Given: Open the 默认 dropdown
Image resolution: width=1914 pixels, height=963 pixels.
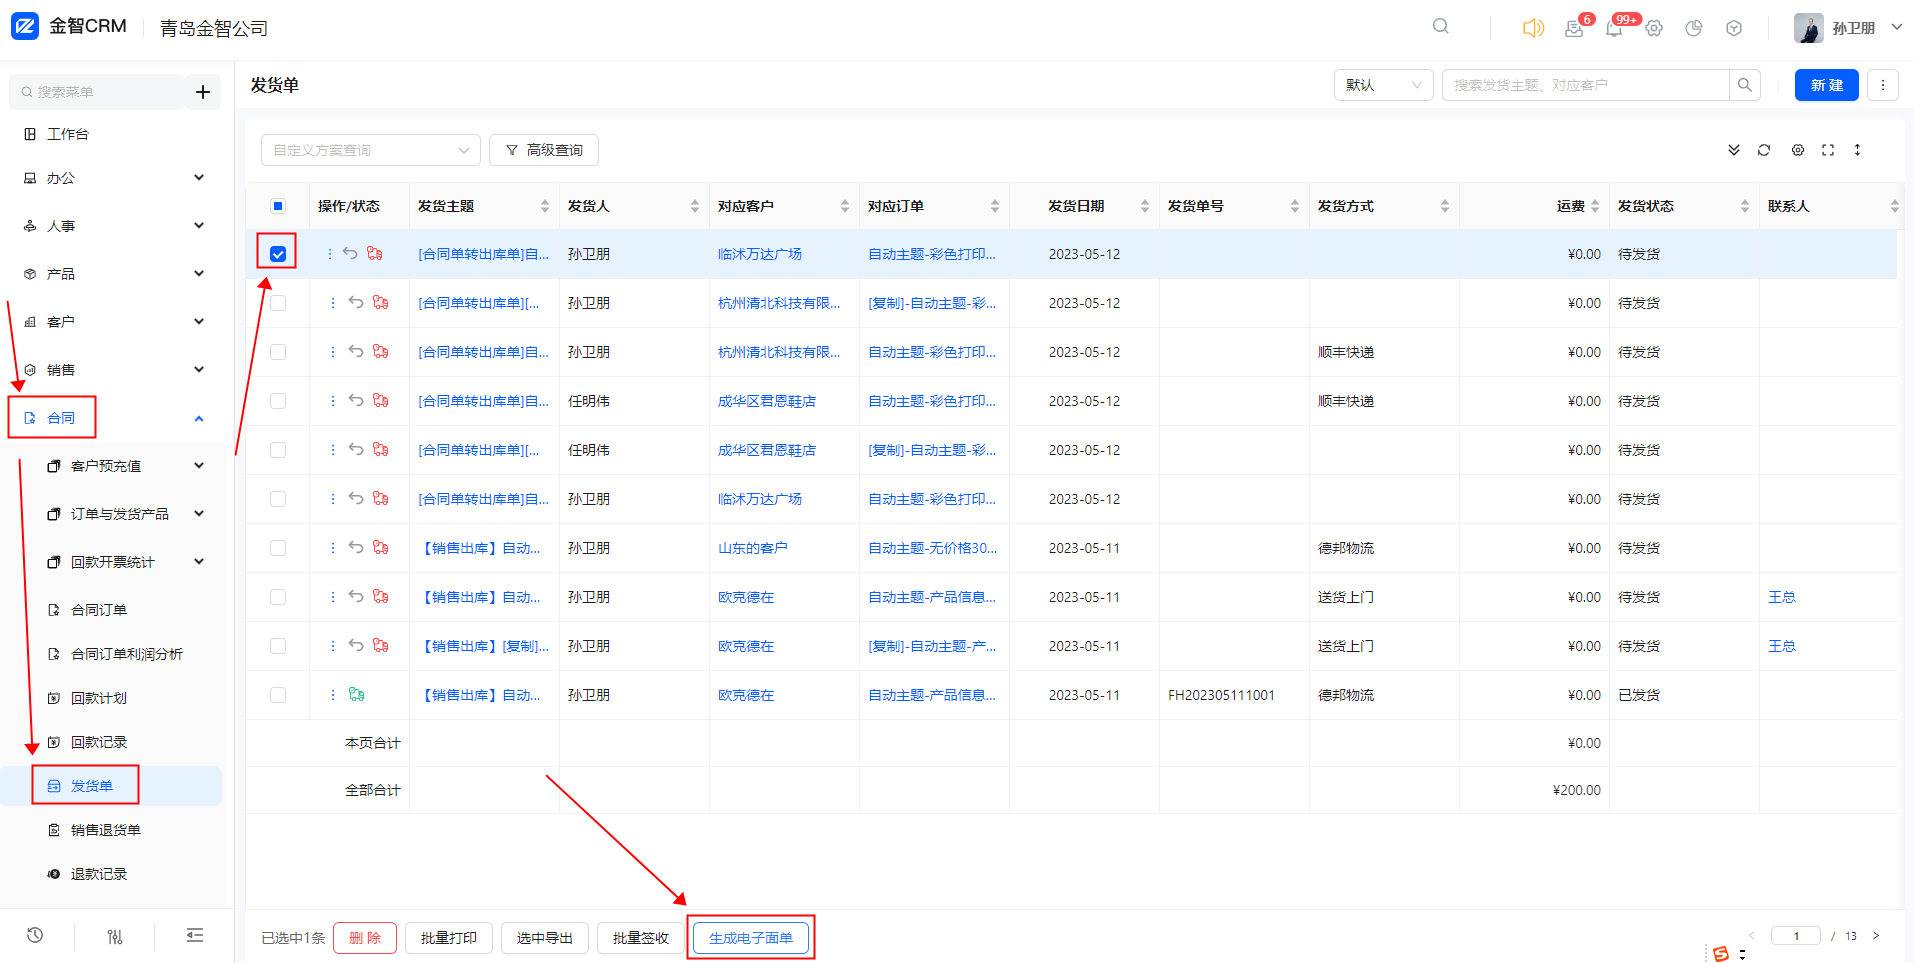Looking at the screenshot, I should pos(1383,85).
